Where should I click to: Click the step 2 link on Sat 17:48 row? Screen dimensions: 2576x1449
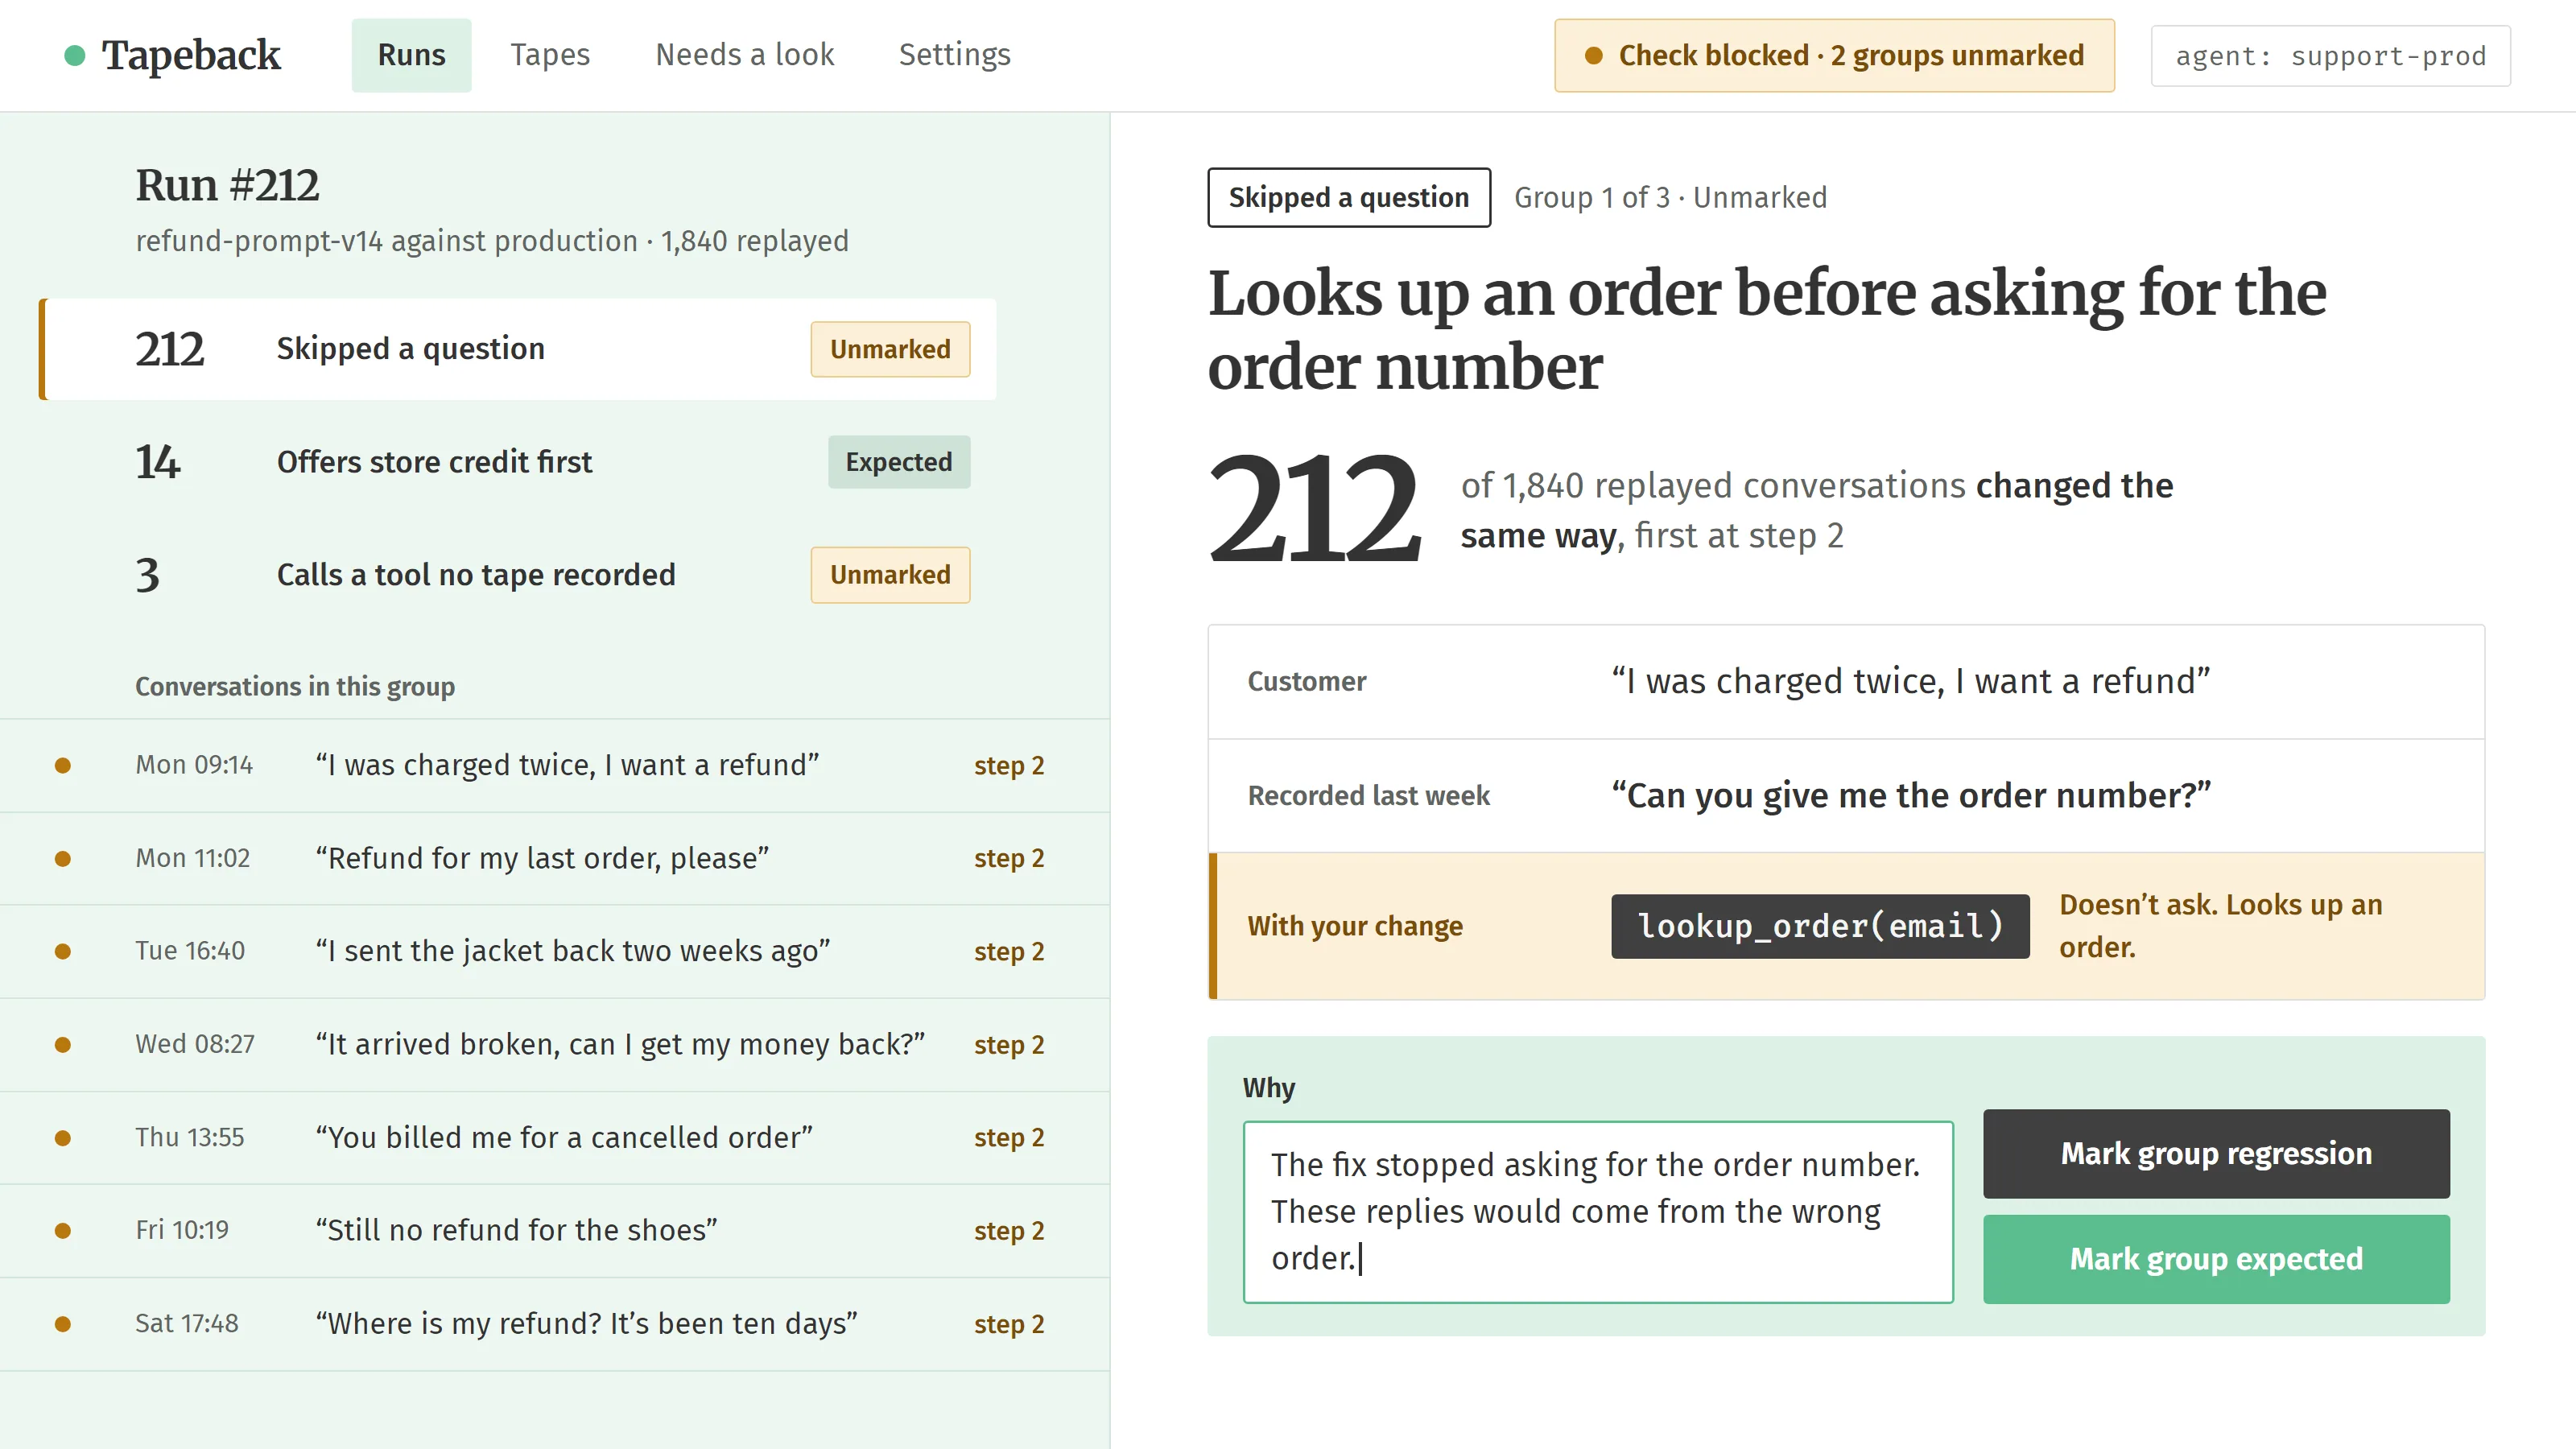(x=1009, y=1324)
